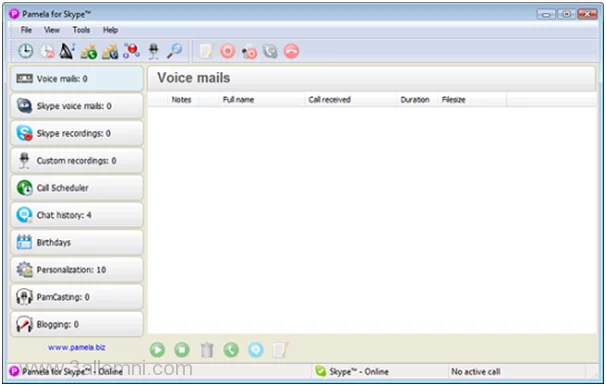Open the Custom recordings: 0 section
The image size is (606, 386).
[77, 161]
